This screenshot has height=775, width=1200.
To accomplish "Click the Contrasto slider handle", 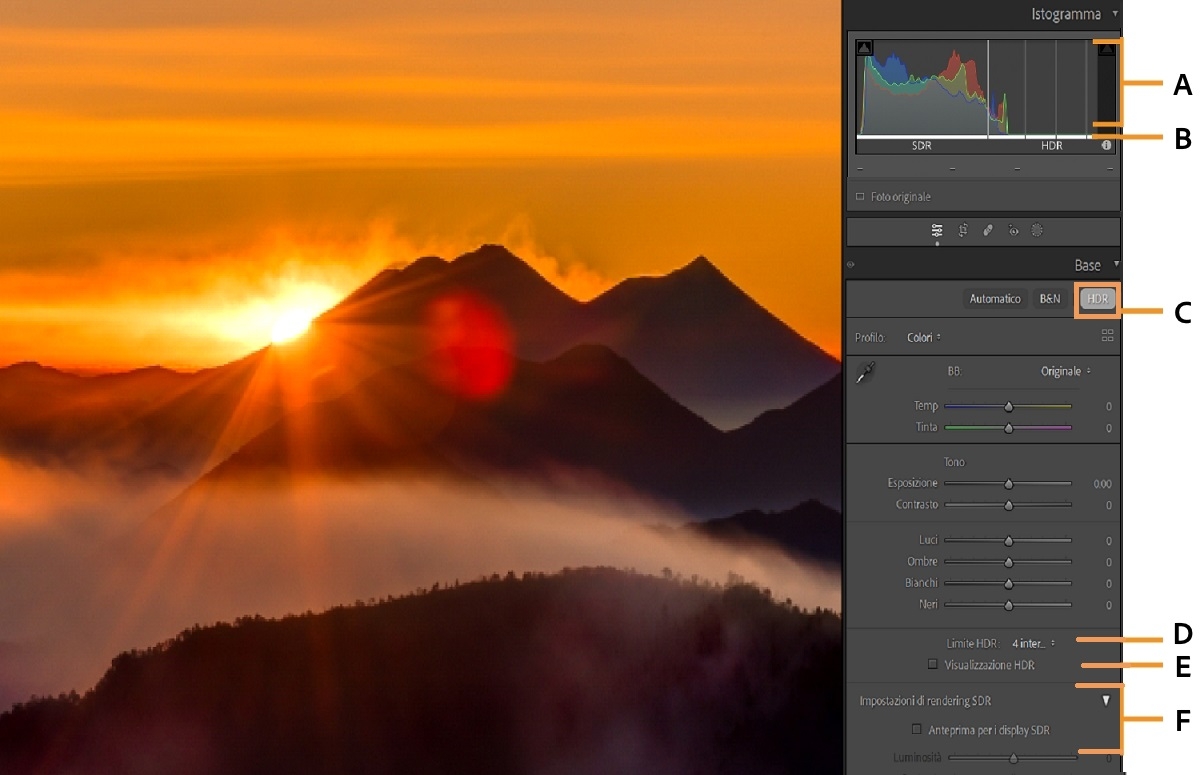I will 1008,505.
